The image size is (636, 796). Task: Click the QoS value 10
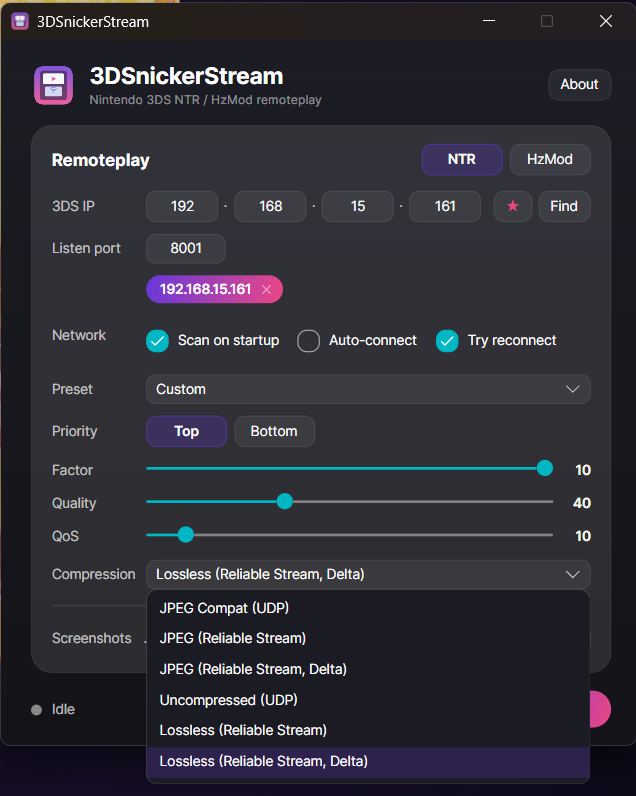pyautogui.click(x=583, y=536)
